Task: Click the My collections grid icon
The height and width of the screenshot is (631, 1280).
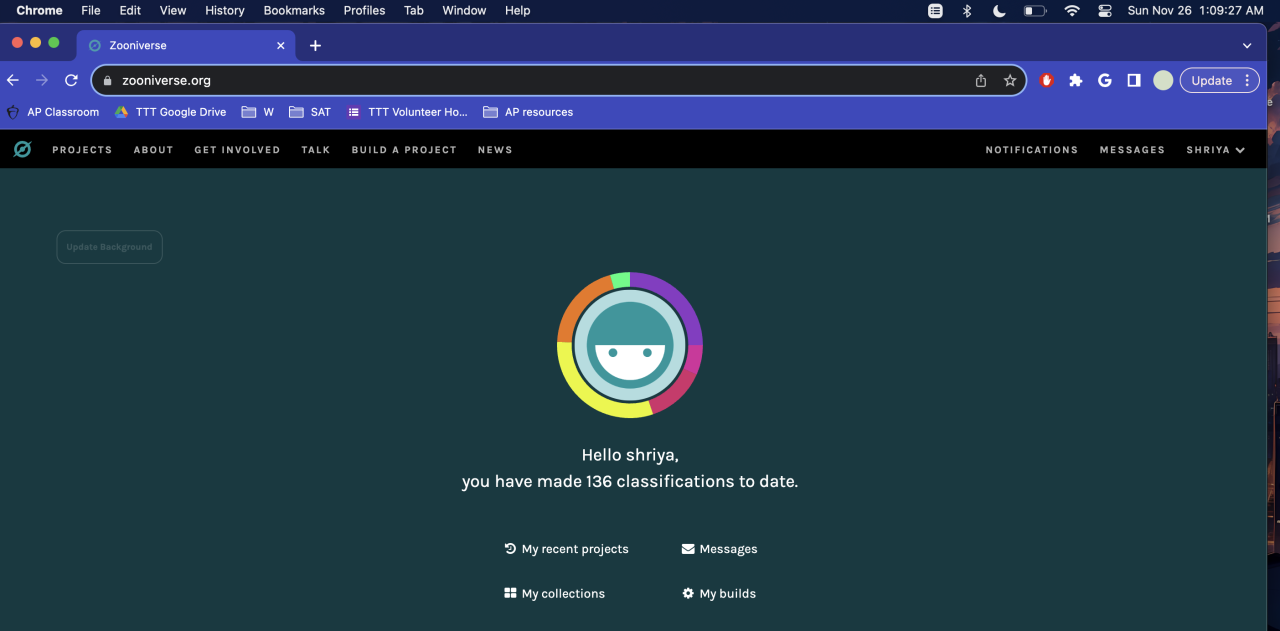Action: point(510,593)
